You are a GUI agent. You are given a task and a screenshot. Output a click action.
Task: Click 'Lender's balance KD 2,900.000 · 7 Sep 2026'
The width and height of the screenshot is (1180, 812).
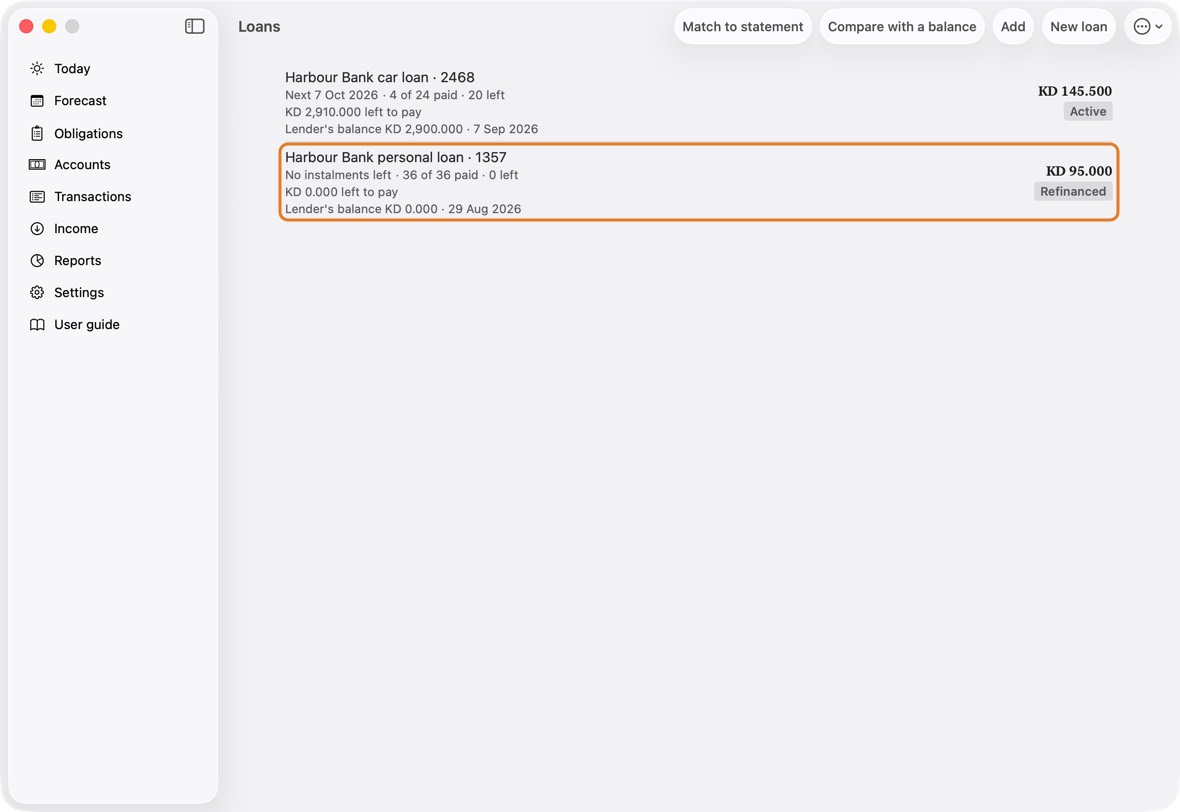(x=412, y=129)
